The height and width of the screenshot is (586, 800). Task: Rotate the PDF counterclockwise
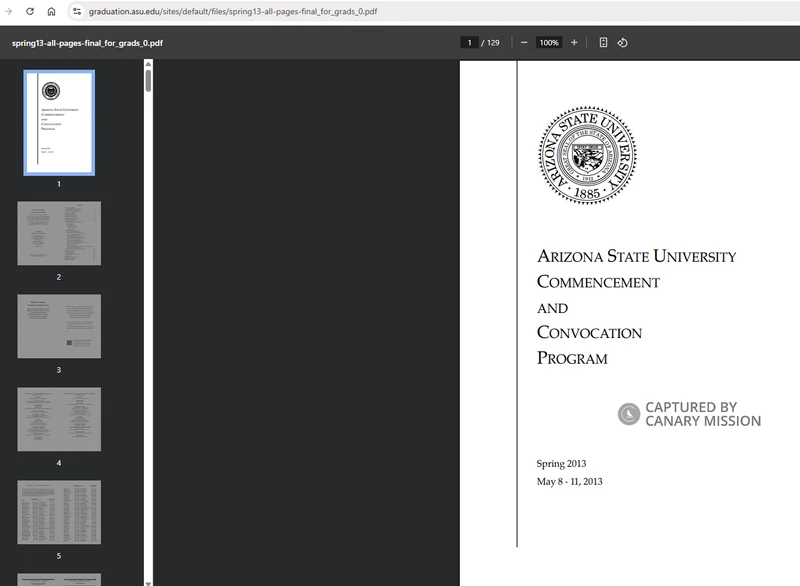point(622,43)
